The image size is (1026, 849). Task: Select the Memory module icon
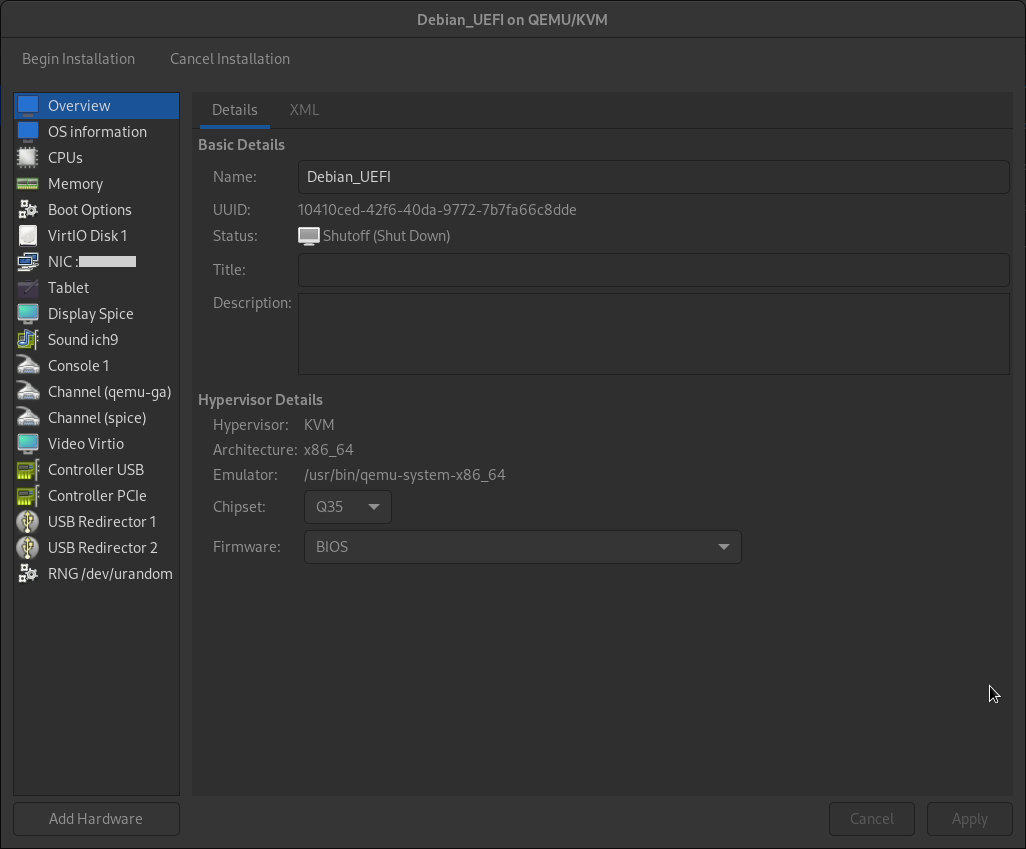[28, 184]
